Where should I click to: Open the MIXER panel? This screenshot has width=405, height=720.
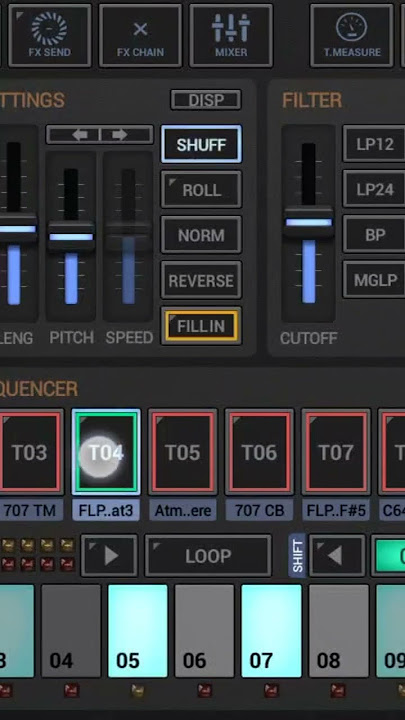(x=231, y=35)
